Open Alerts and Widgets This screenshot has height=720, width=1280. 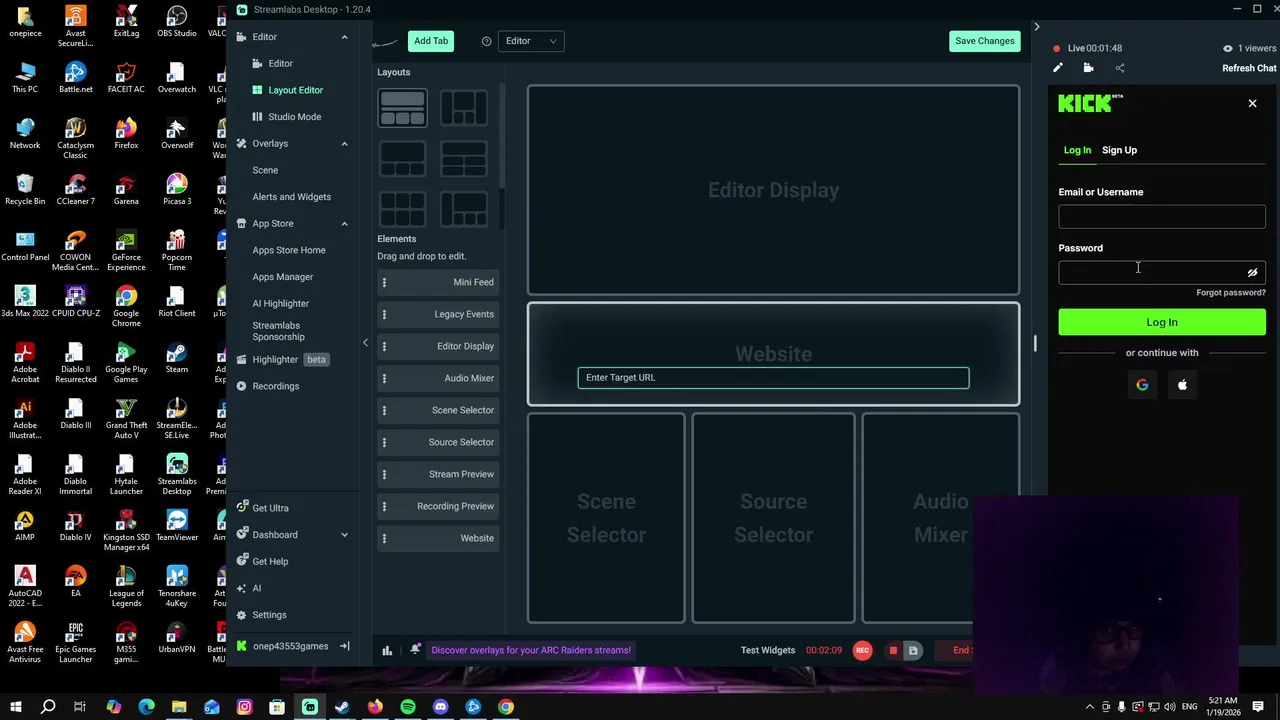click(x=291, y=197)
